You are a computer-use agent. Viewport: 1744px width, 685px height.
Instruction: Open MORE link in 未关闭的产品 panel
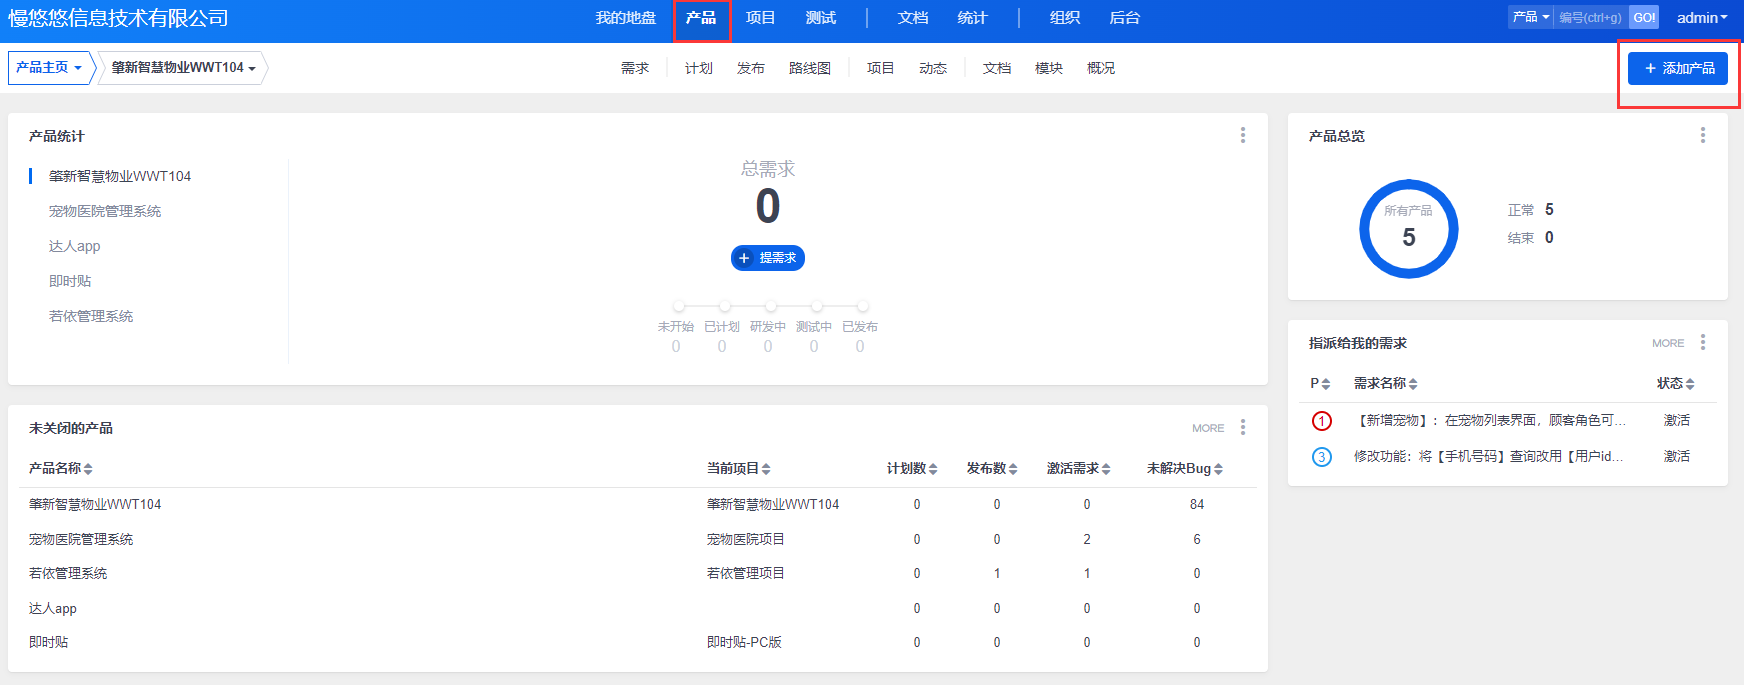tap(1207, 428)
